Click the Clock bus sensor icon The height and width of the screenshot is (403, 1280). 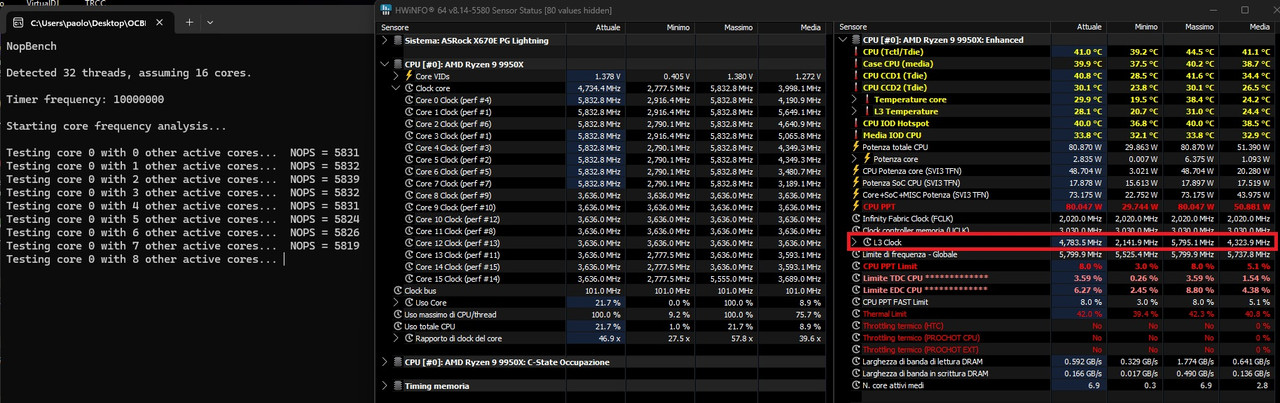point(397,291)
